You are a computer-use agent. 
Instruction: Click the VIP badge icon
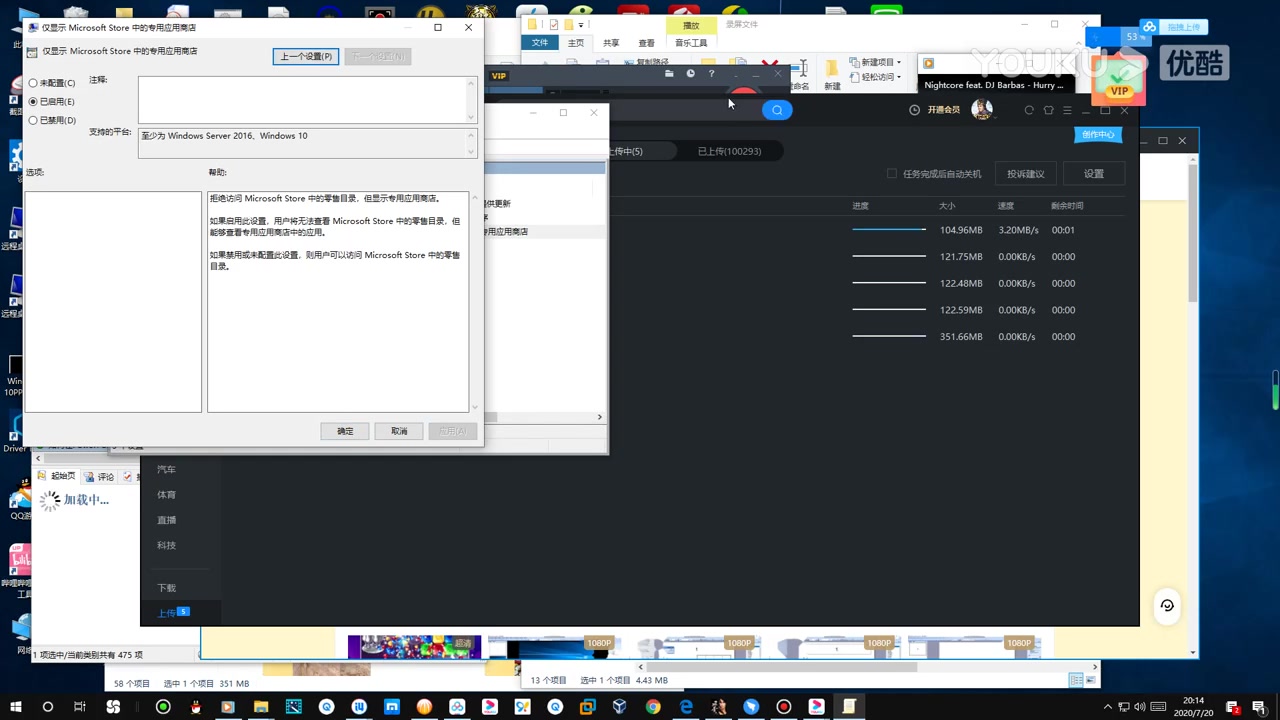click(x=1119, y=90)
